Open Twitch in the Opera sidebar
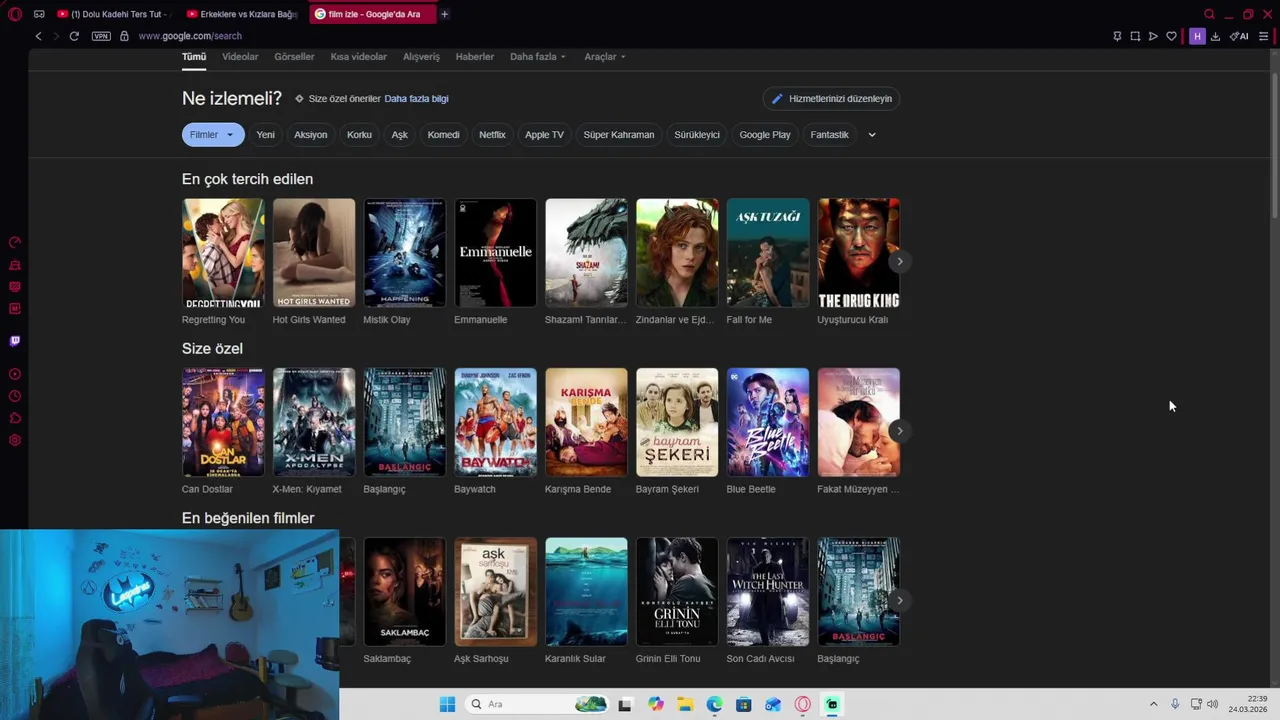The width and height of the screenshot is (1280, 720). (x=14, y=341)
